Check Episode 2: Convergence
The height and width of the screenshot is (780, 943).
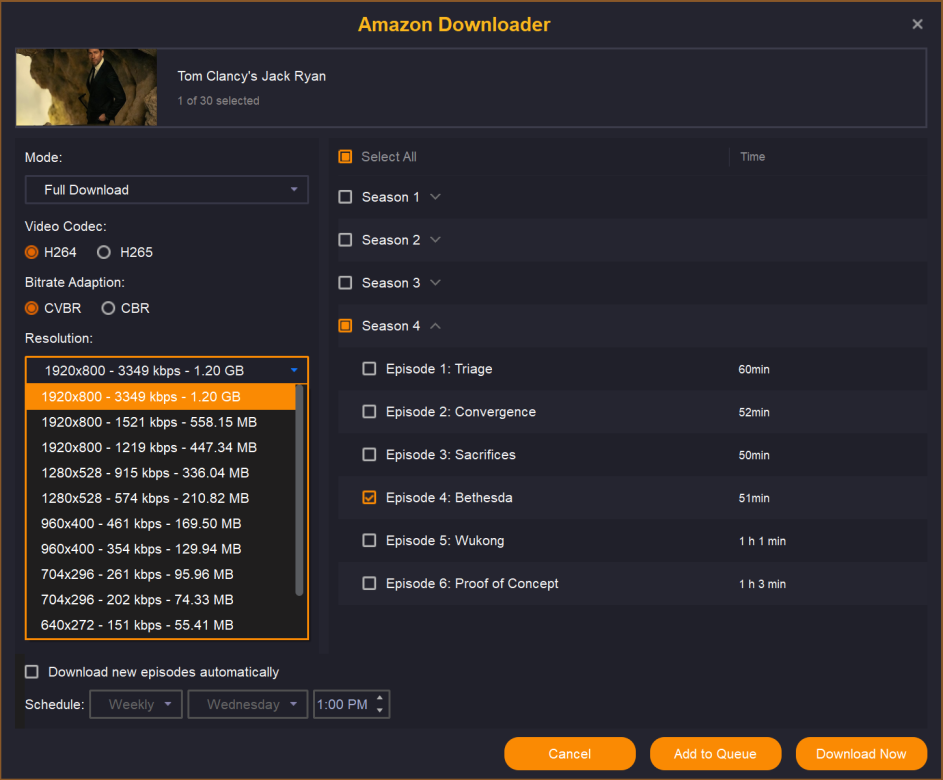coord(369,412)
